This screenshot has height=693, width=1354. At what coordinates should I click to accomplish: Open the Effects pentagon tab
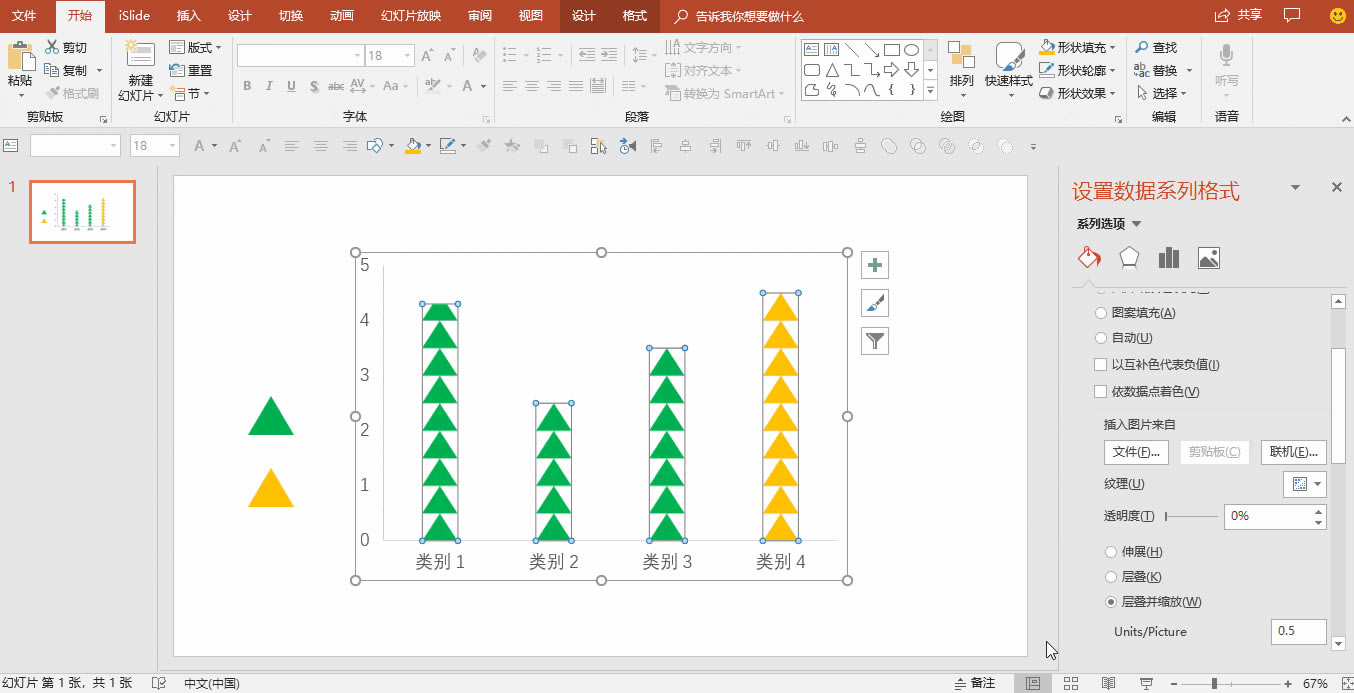[1129, 258]
